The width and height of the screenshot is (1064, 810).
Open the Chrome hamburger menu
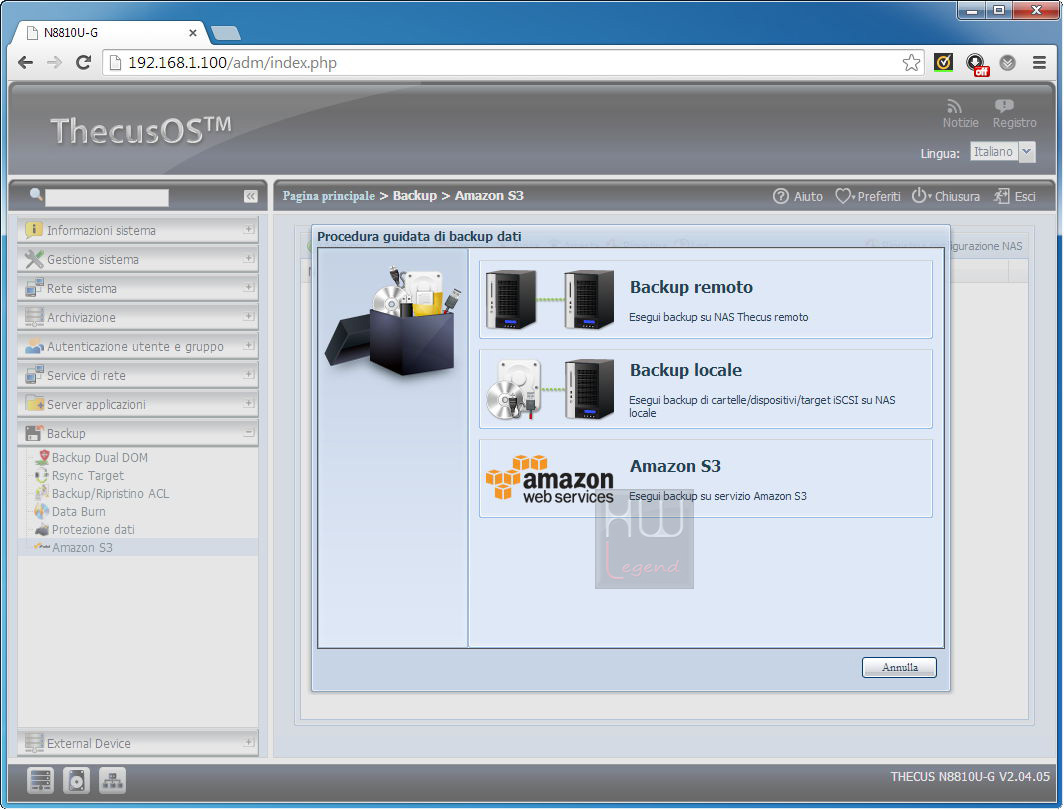[x=1039, y=62]
